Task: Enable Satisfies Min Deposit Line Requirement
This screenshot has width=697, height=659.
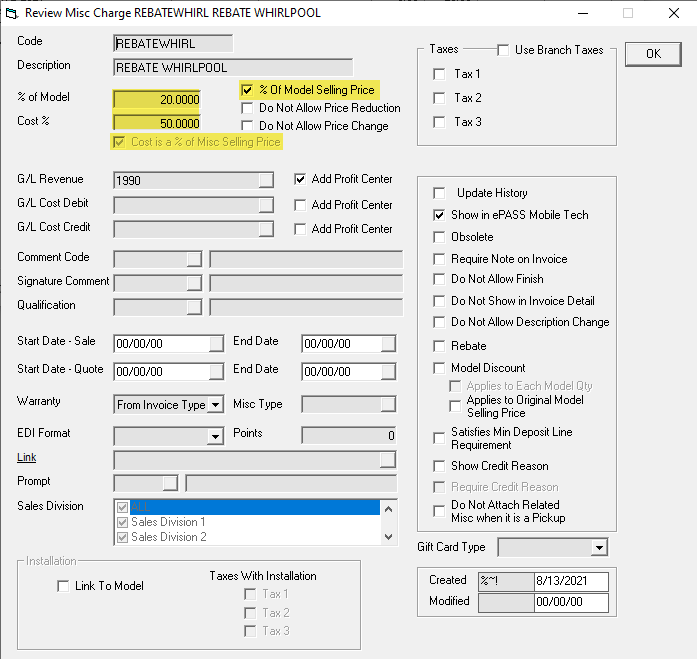Action: pos(439,438)
